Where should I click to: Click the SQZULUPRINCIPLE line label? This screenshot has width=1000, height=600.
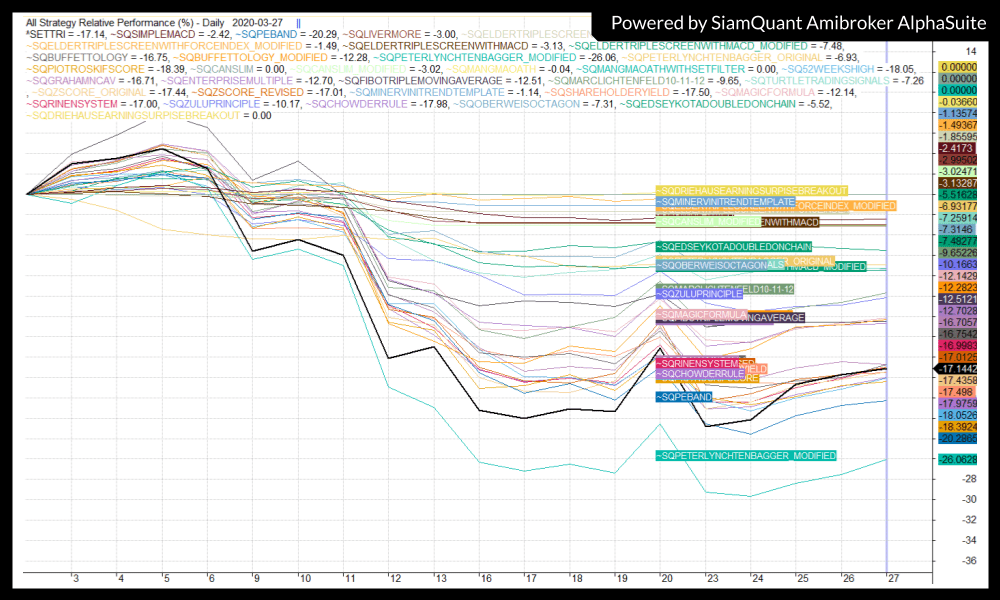click(699, 294)
